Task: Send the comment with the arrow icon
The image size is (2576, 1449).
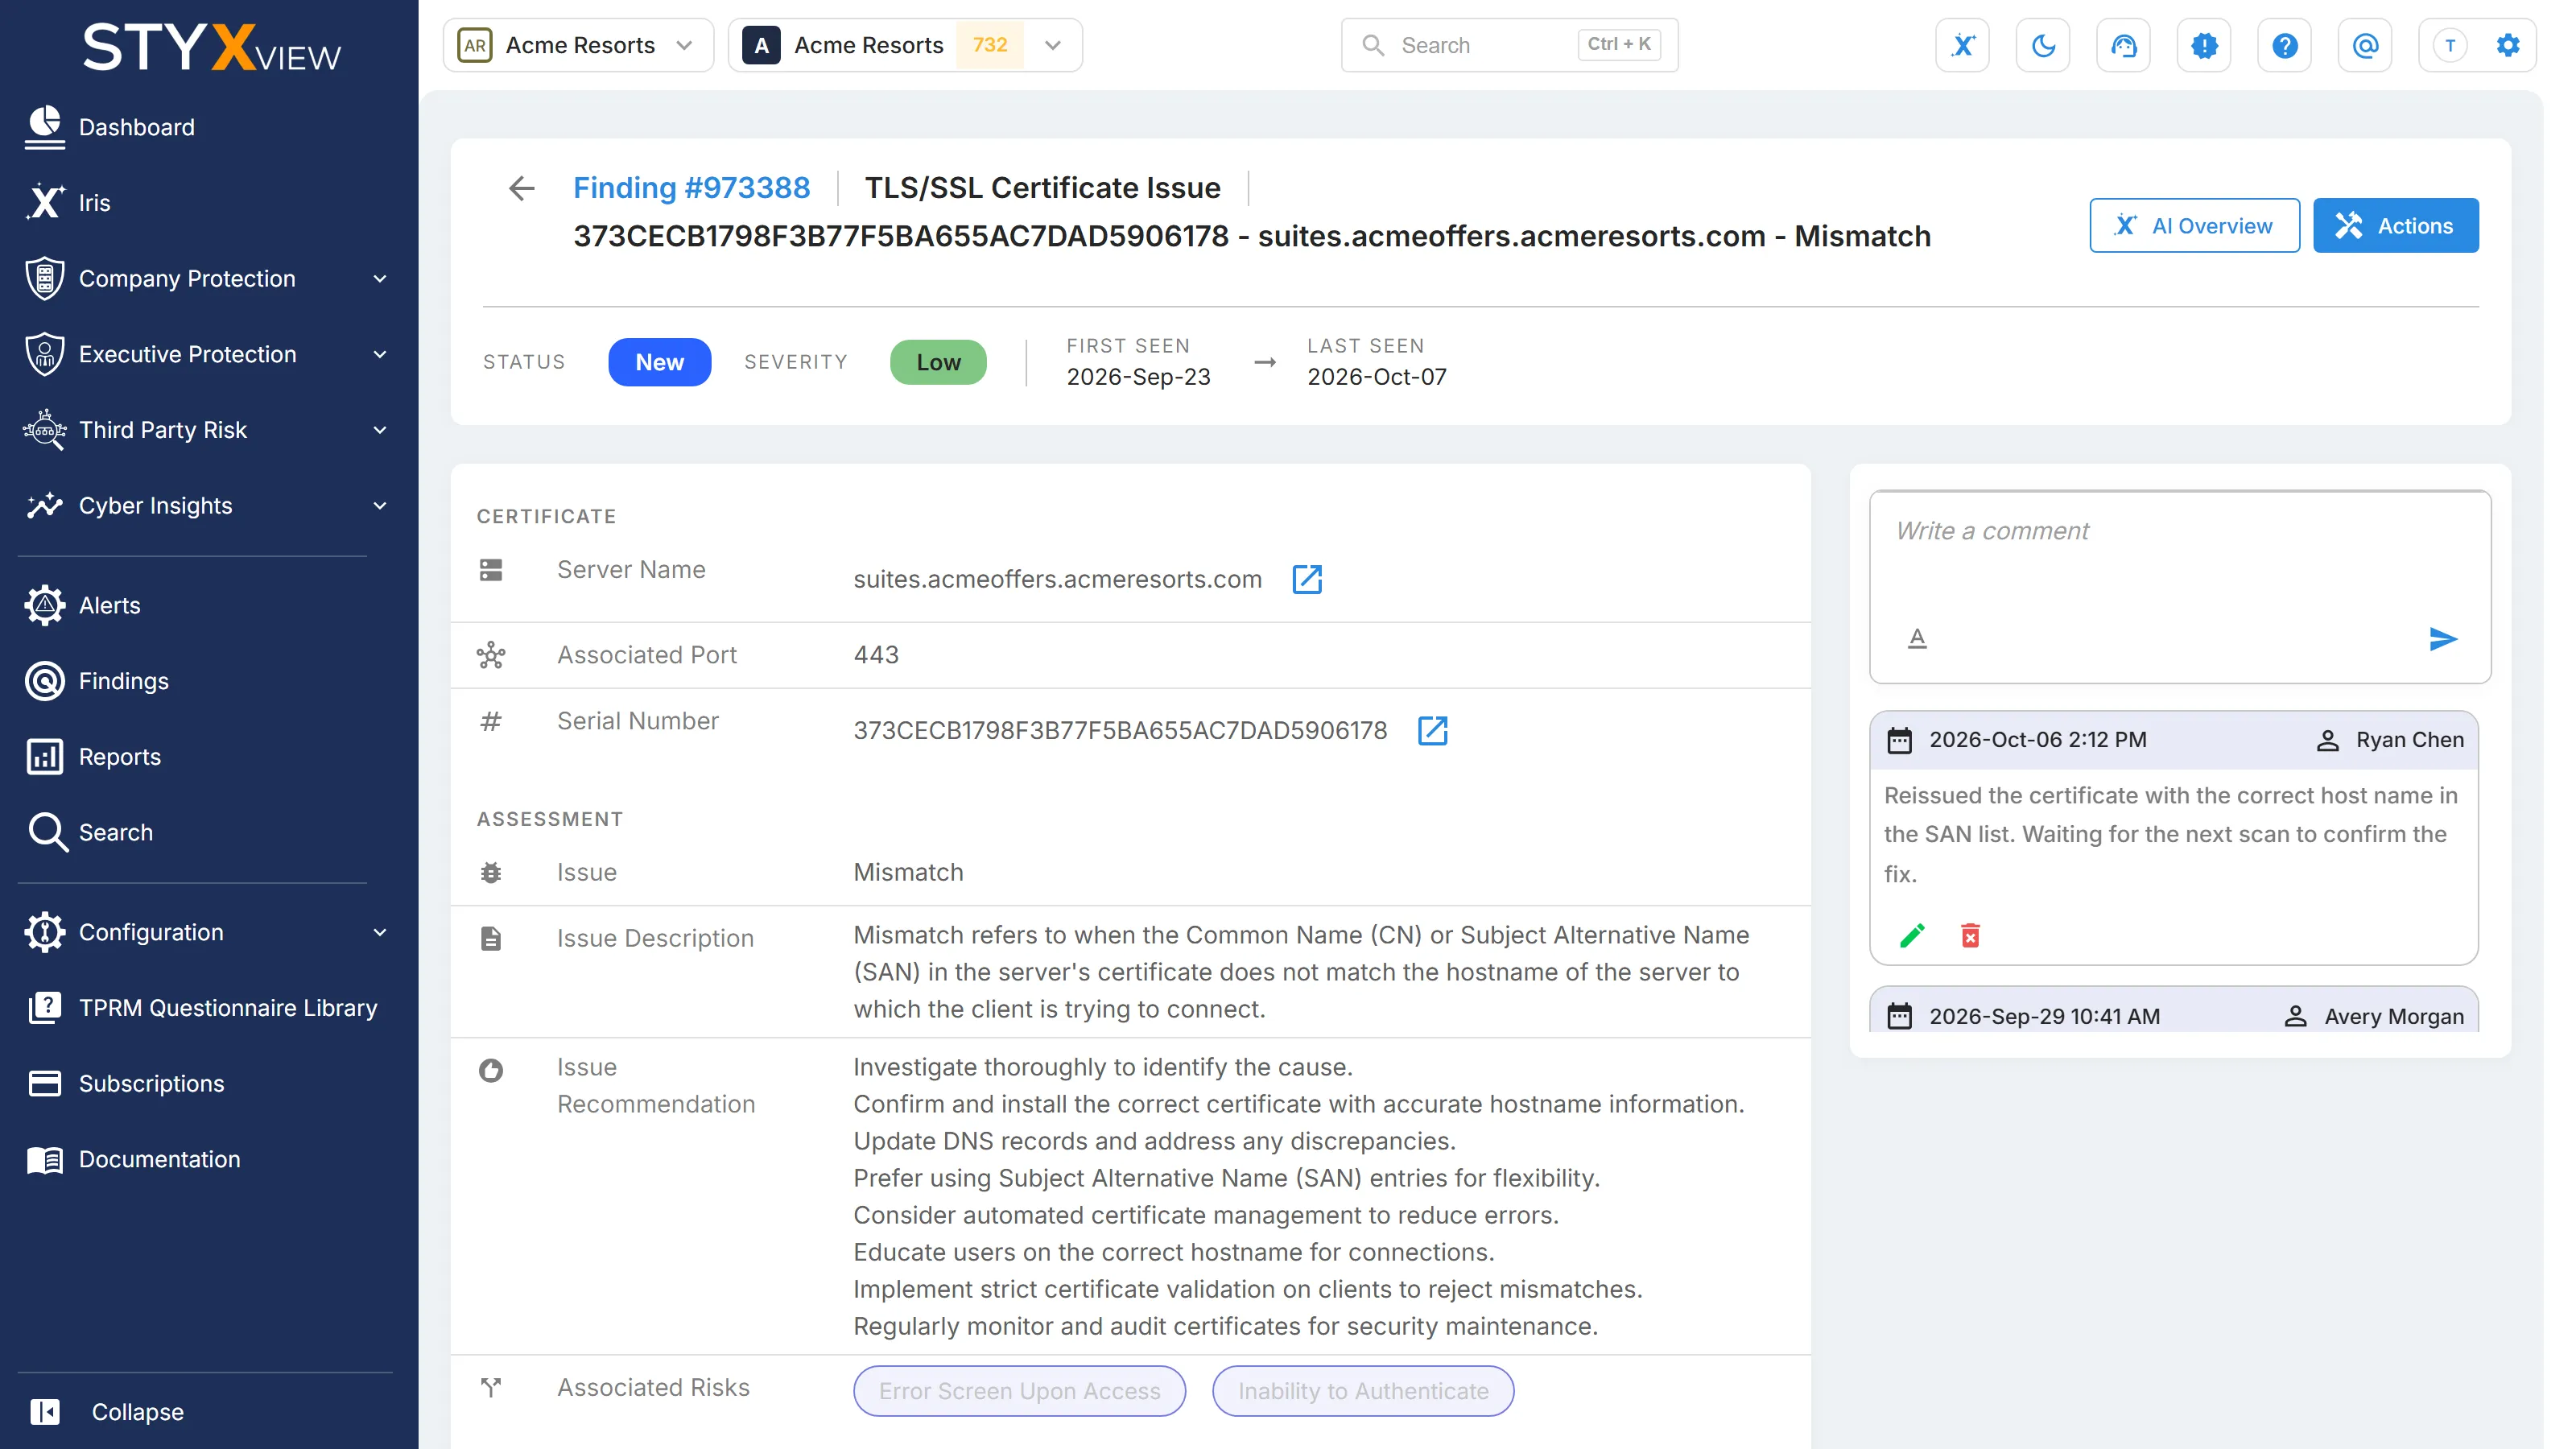Action: point(2442,638)
